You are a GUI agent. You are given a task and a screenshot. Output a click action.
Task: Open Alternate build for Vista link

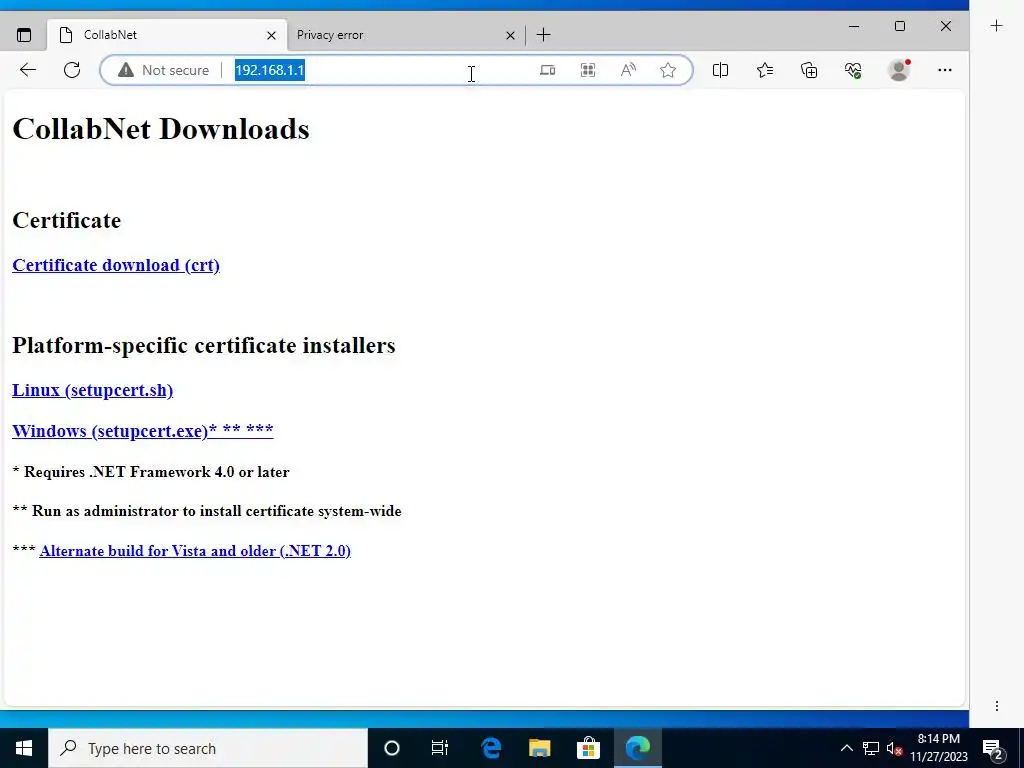[195, 551]
